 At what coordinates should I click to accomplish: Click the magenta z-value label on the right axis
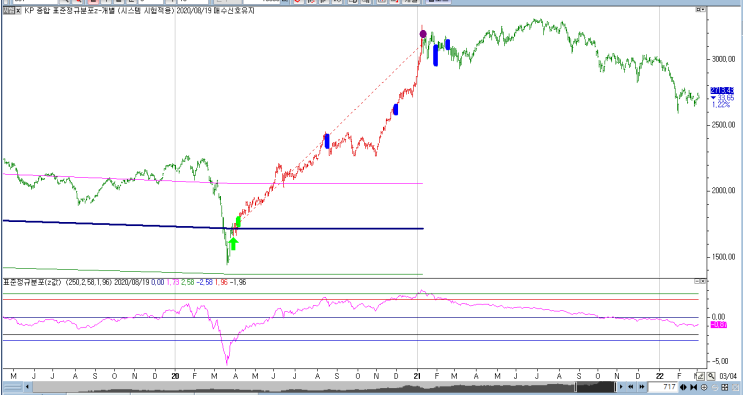click(719, 325)
